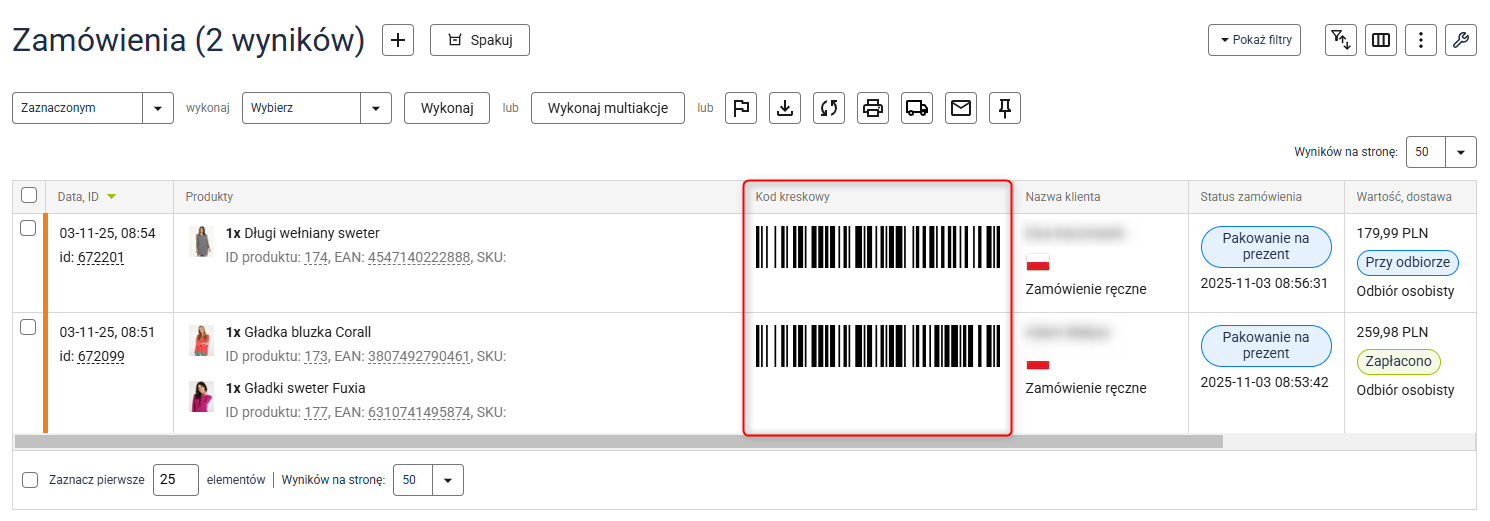Click the delivery truck icon
The image size is (1490, 521).
(917, 108)
